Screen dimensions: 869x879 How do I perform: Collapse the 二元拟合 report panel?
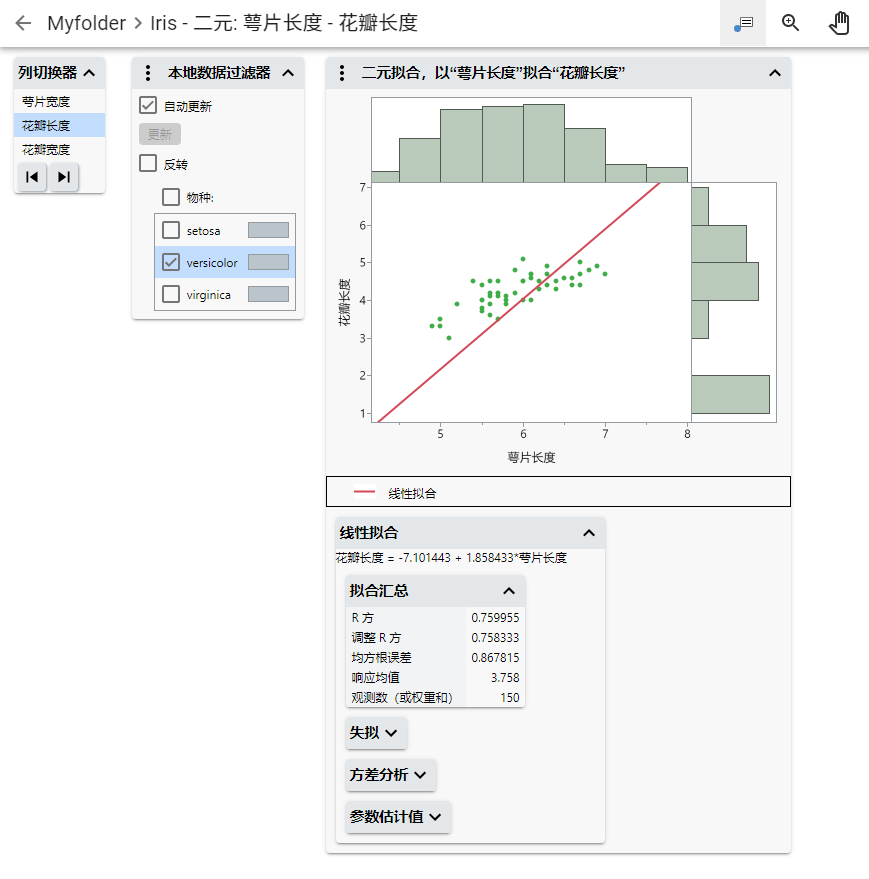pyautogui.click(x=775, y=73)
